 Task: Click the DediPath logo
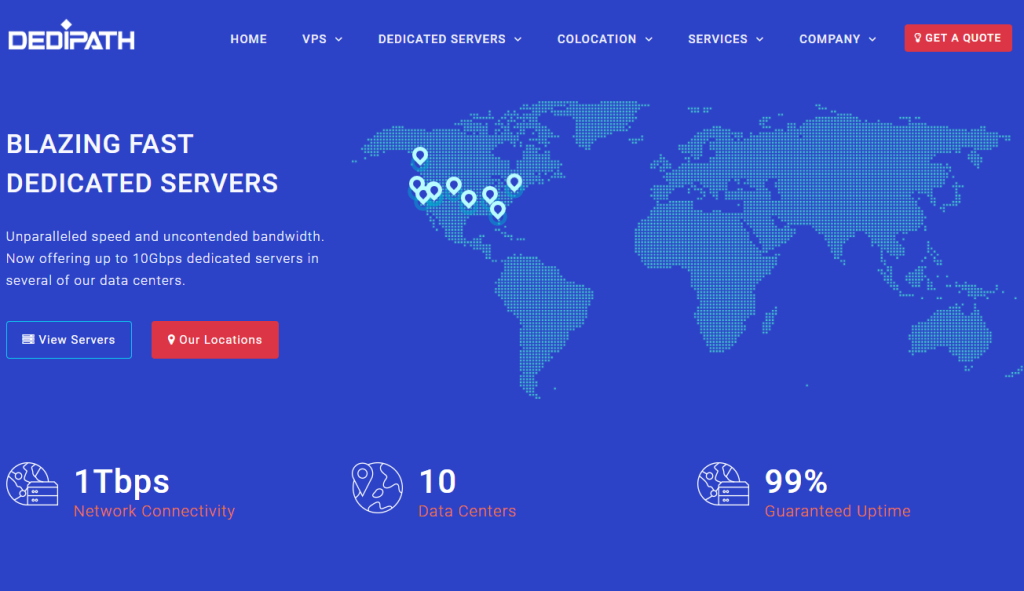(x=71, y=36)
